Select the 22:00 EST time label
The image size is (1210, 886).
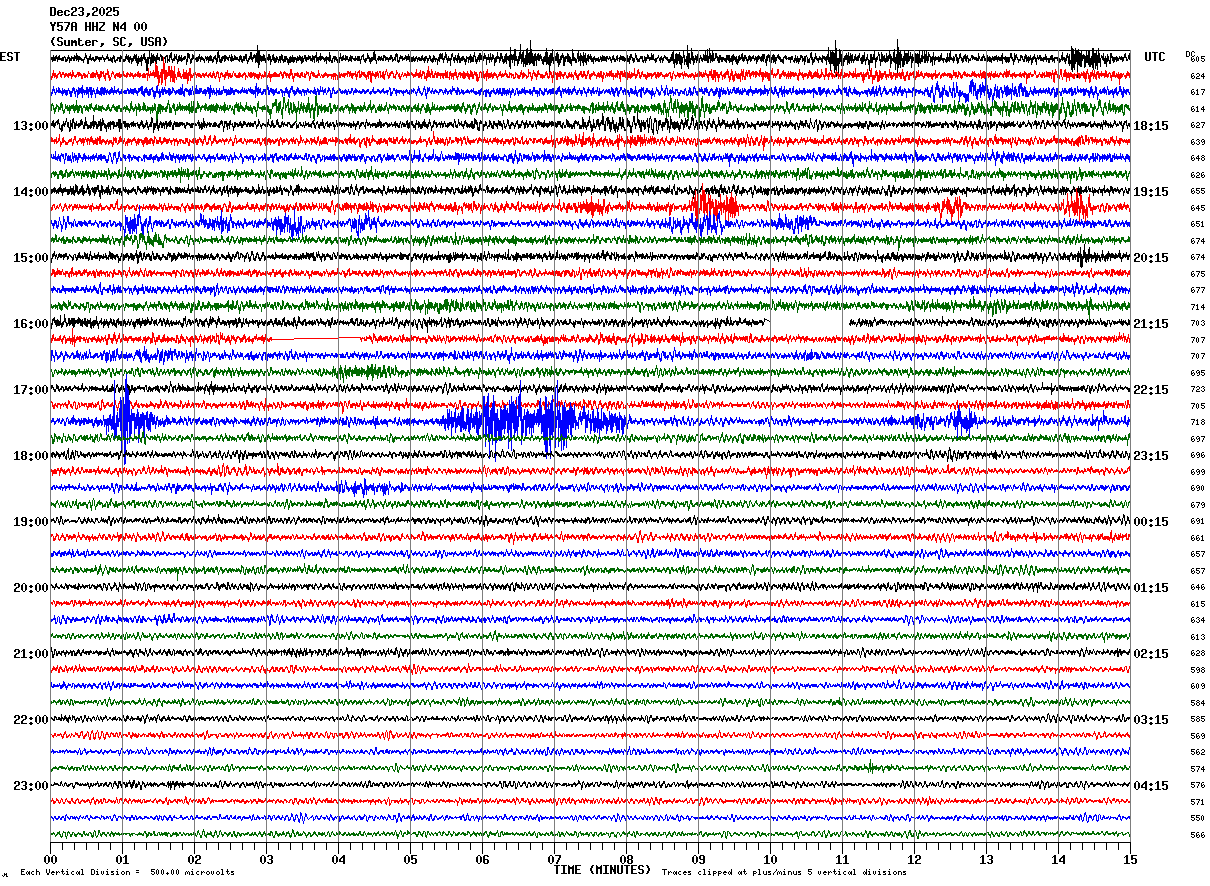31,720
